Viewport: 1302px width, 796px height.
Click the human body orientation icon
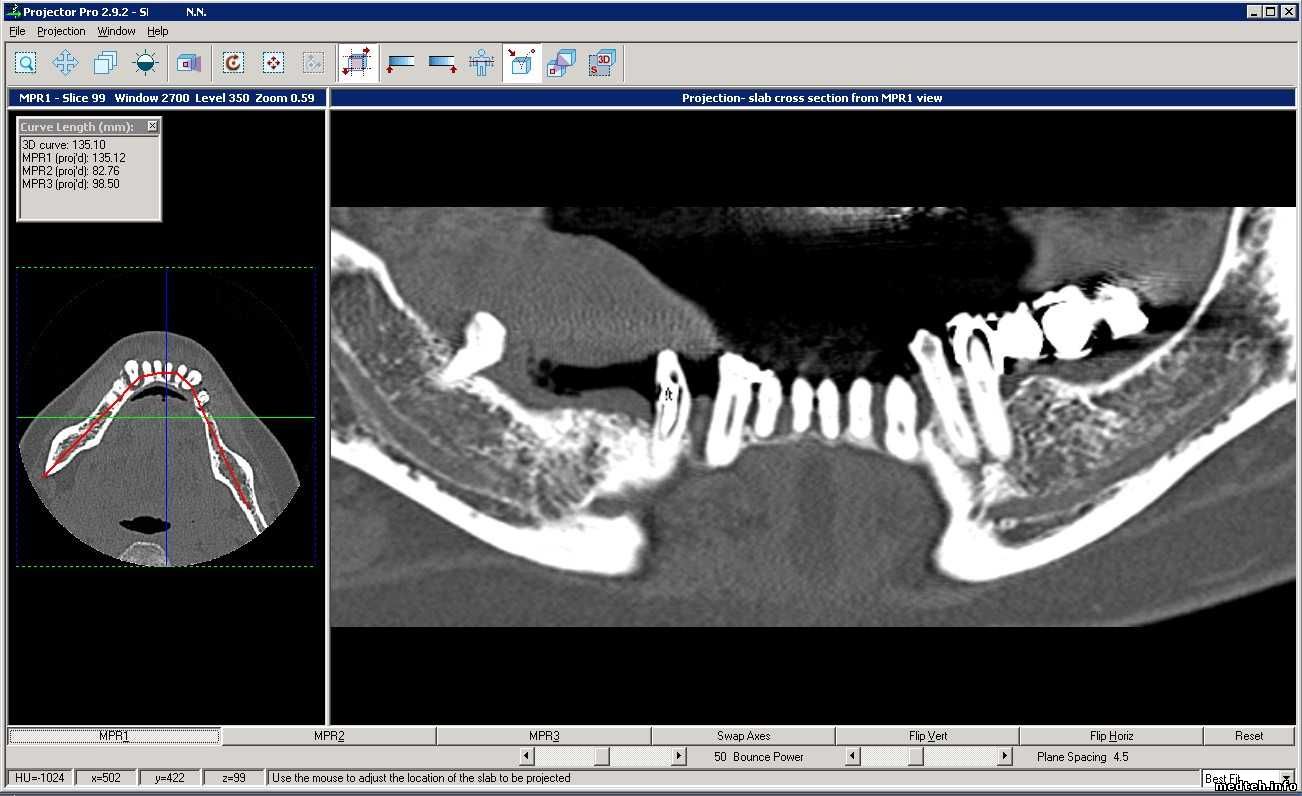tap(482, 64)
